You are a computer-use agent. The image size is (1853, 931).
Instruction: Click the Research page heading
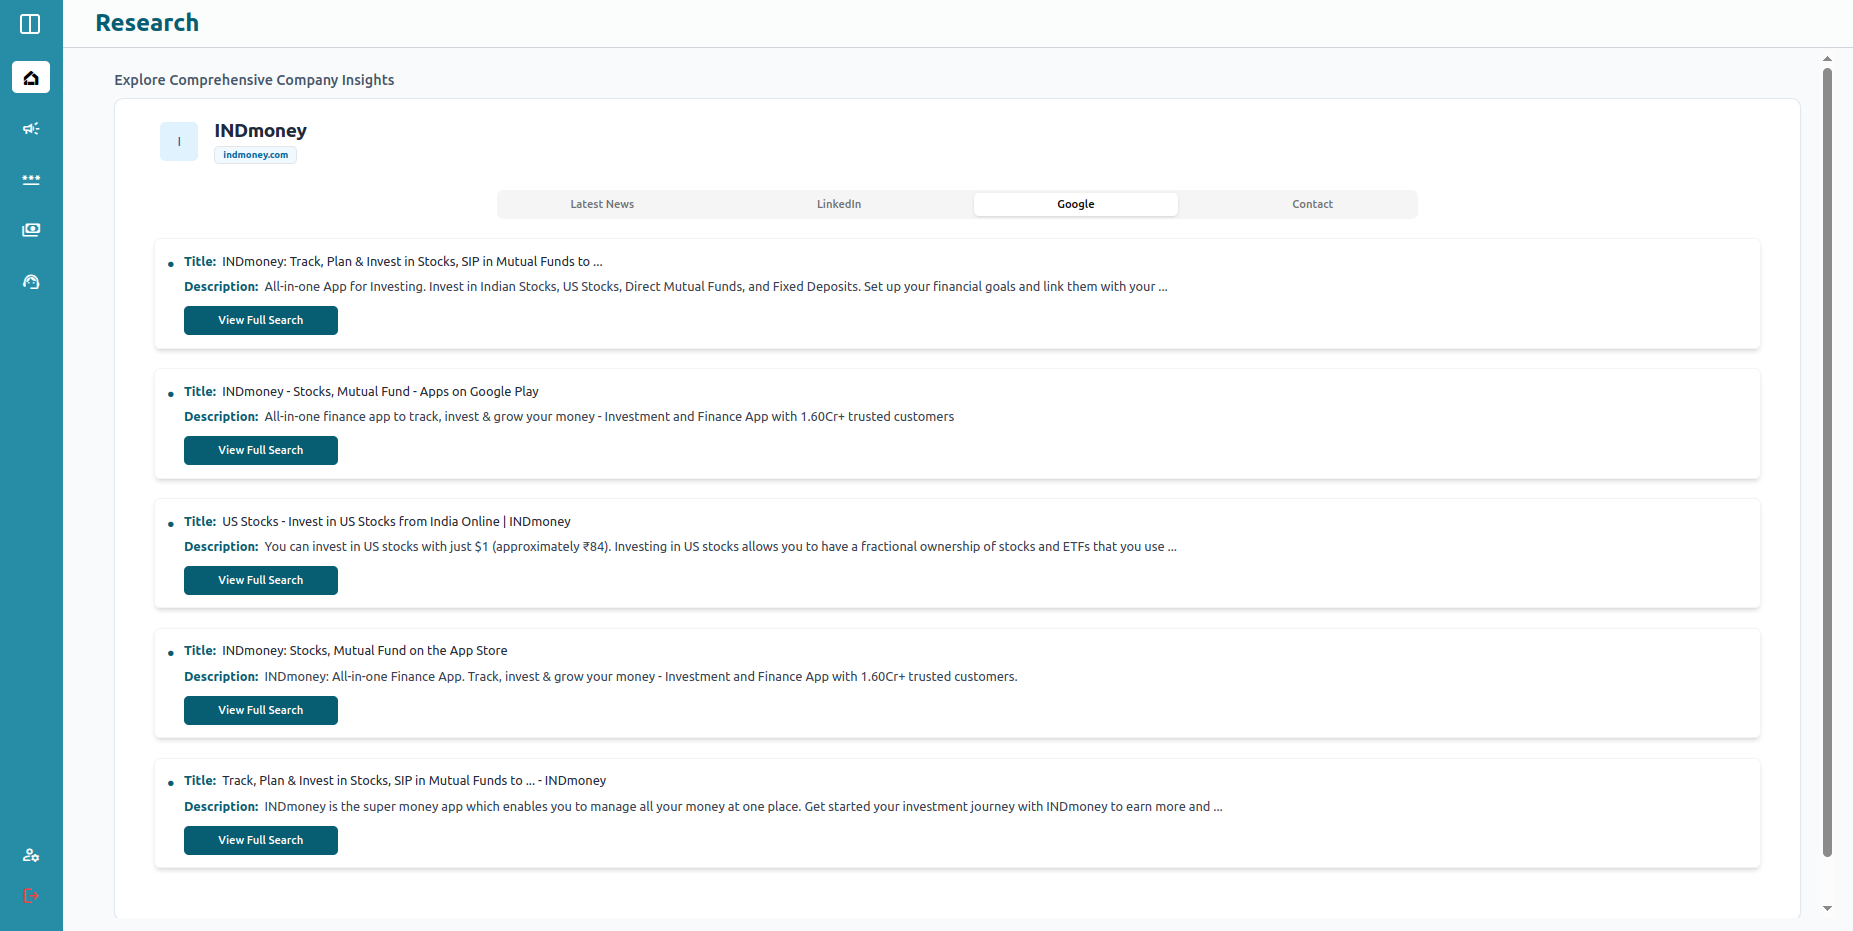click(x=147, y=23)
